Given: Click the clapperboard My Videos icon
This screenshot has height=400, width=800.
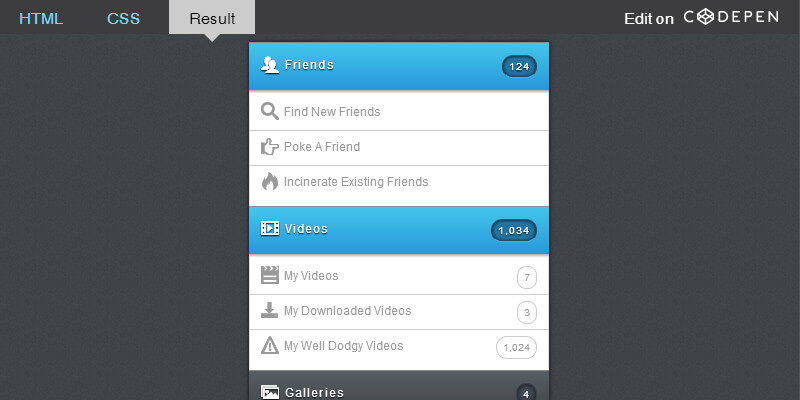Looking at the screenshot, I should coord(269,275).
